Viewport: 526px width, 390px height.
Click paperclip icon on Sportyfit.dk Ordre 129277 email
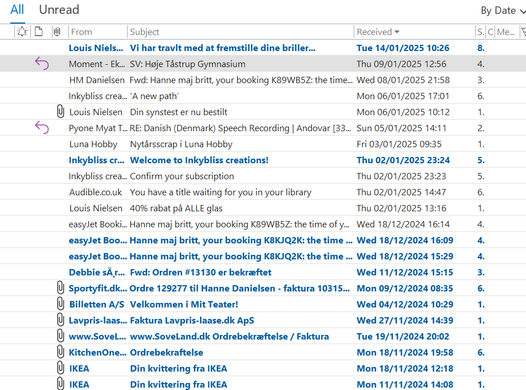60,288
